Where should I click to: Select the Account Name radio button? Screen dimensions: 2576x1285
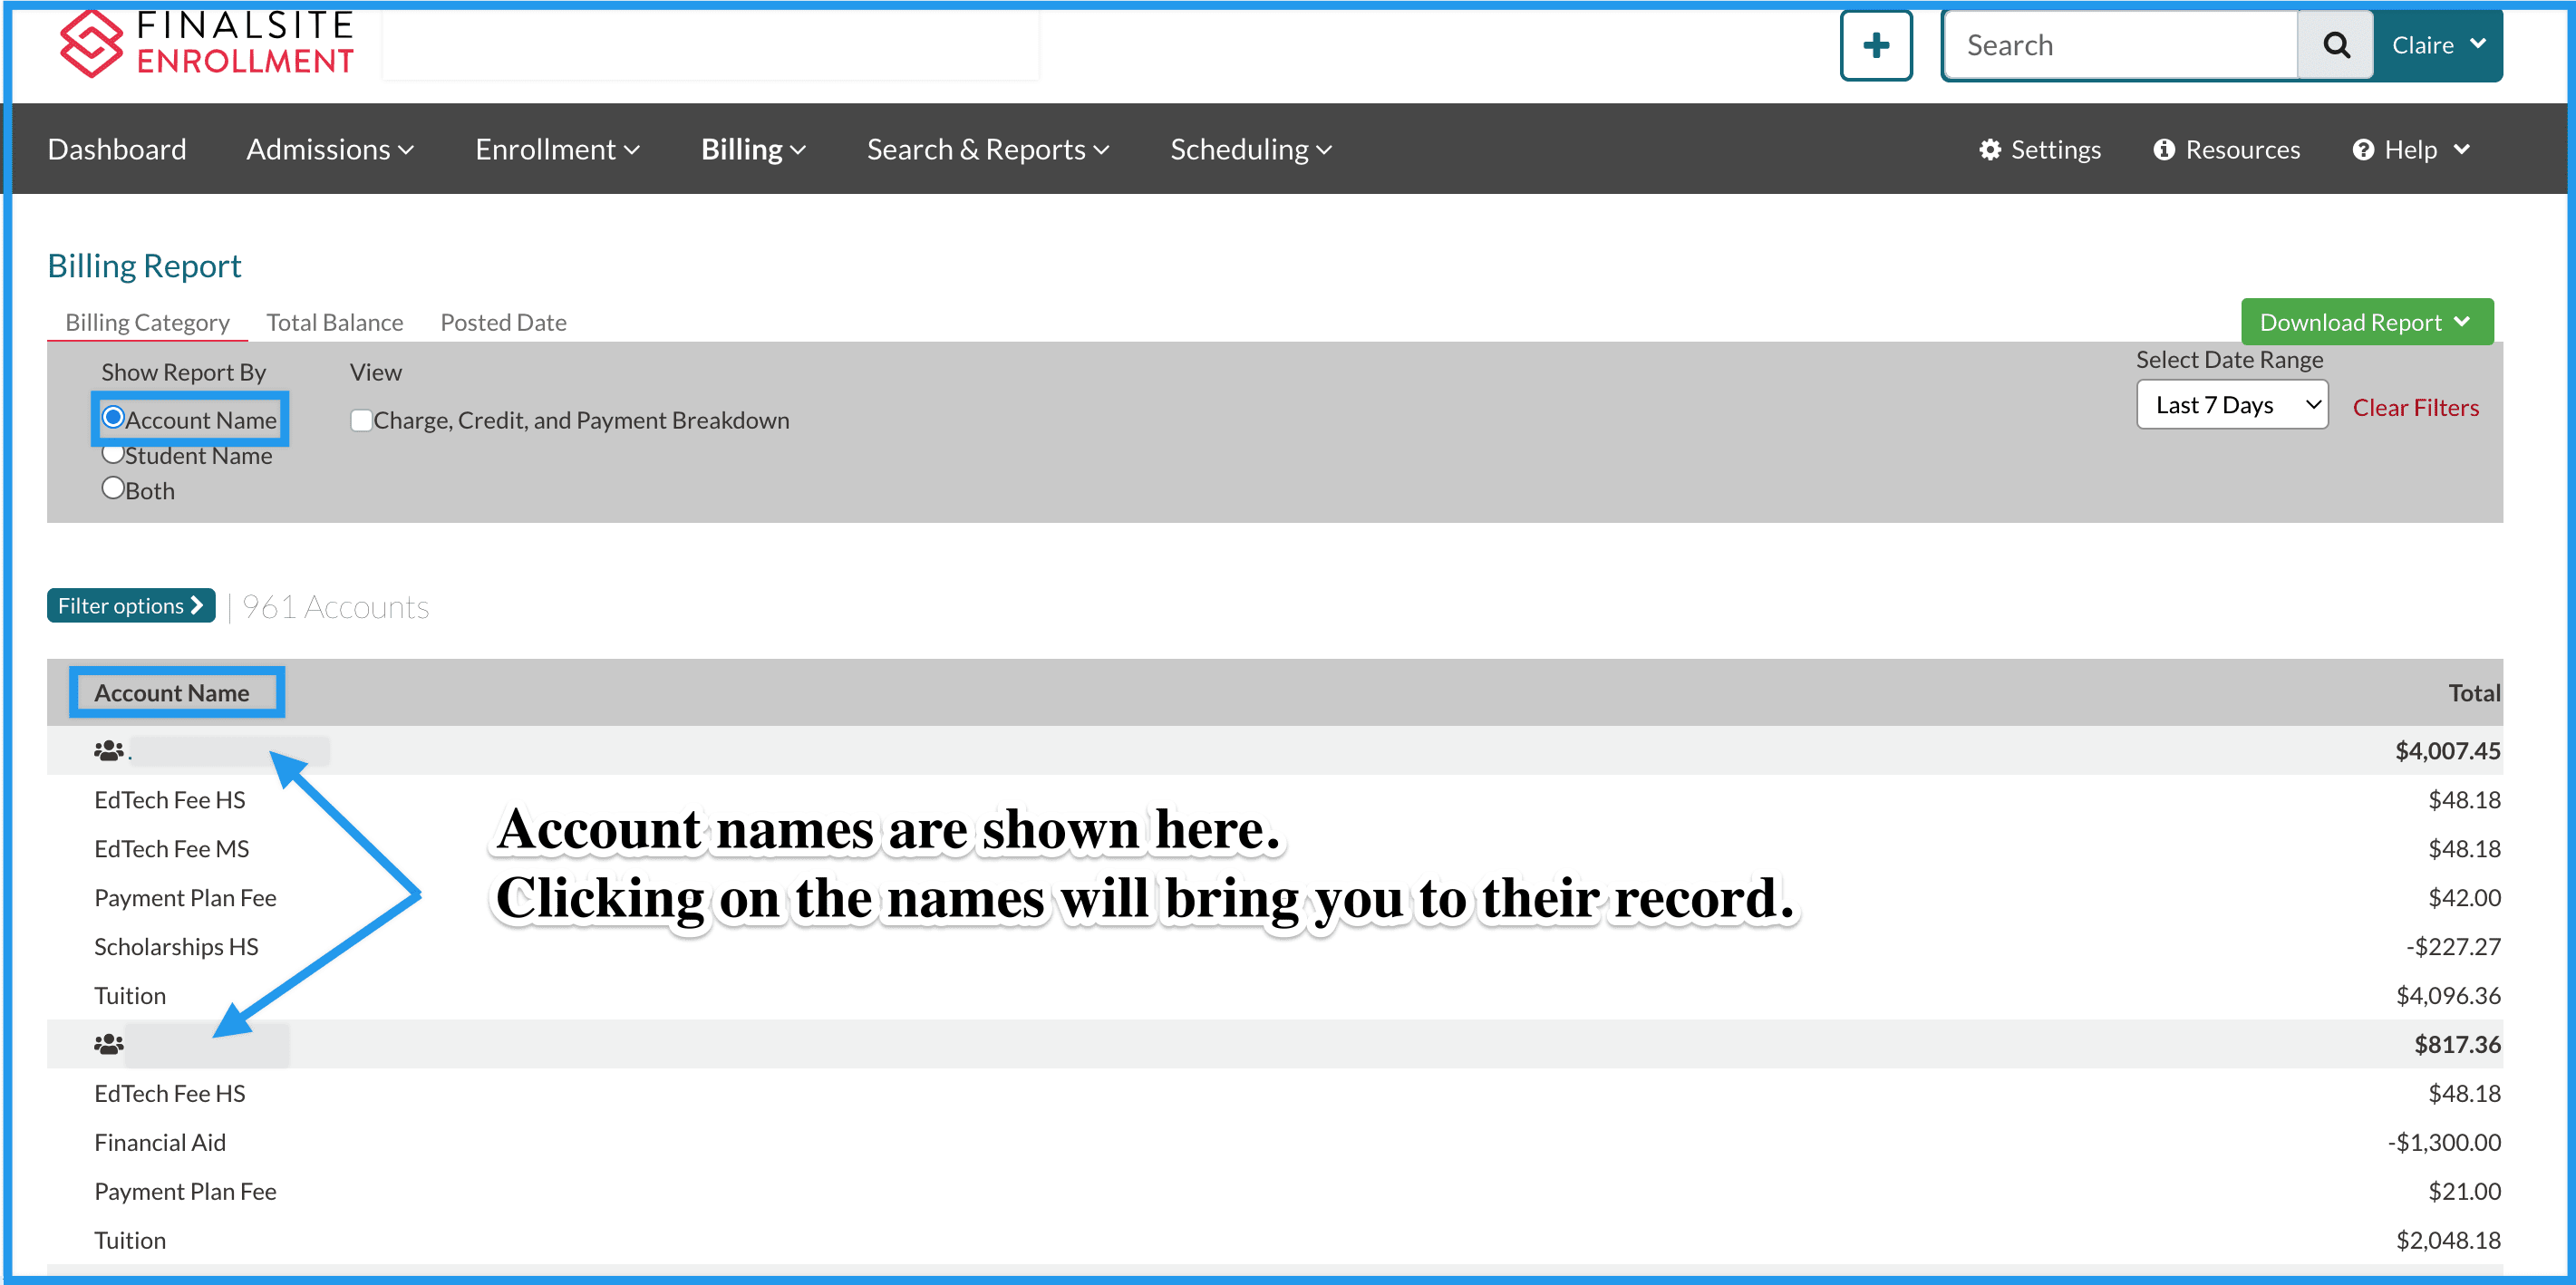click(113, 418)
